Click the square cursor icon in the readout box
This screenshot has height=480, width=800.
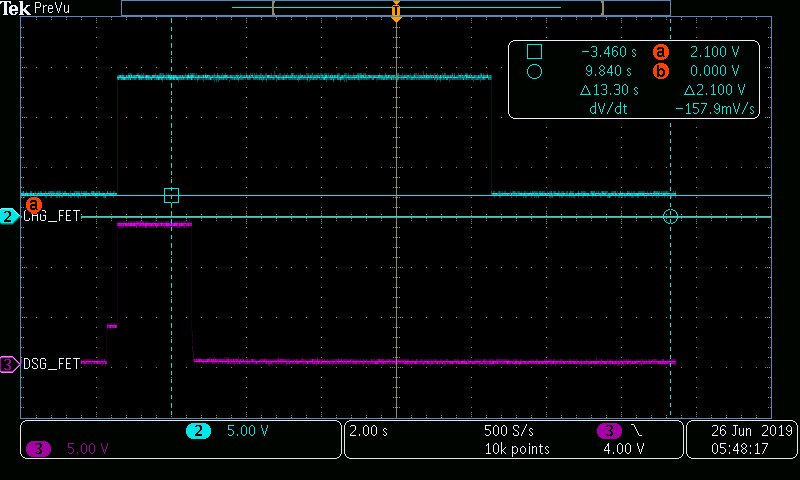pos(534,52)
